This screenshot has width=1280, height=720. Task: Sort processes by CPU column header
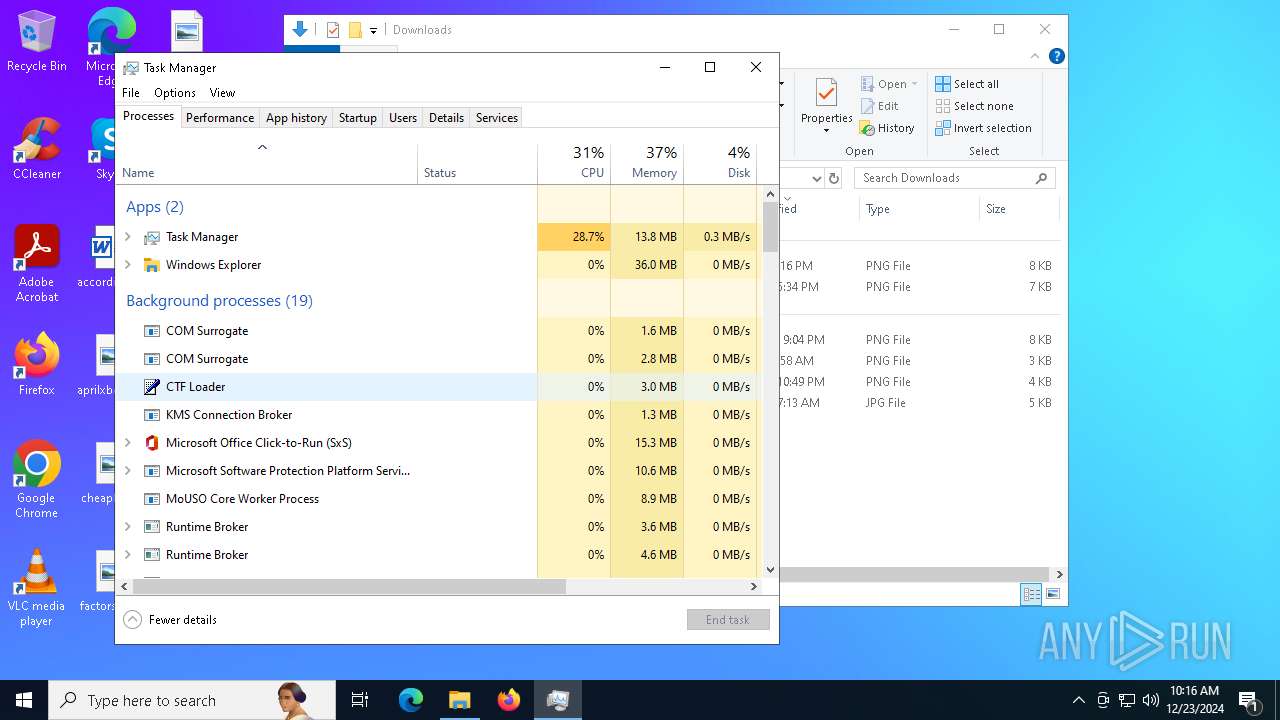(574, 163)
